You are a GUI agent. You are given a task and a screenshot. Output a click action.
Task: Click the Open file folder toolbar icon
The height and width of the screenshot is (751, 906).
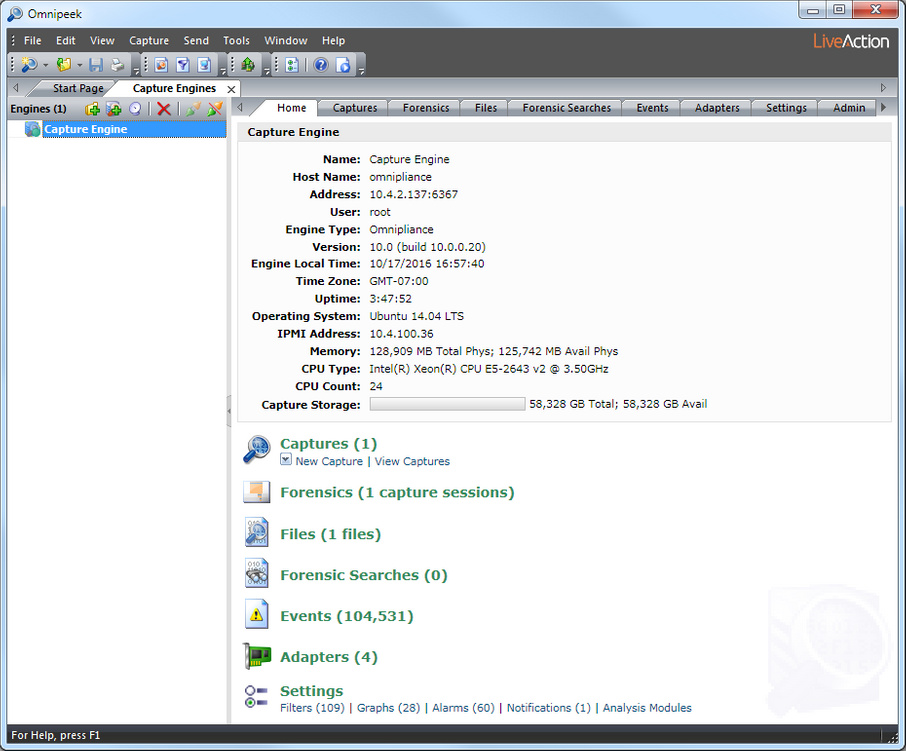(64, 65)
